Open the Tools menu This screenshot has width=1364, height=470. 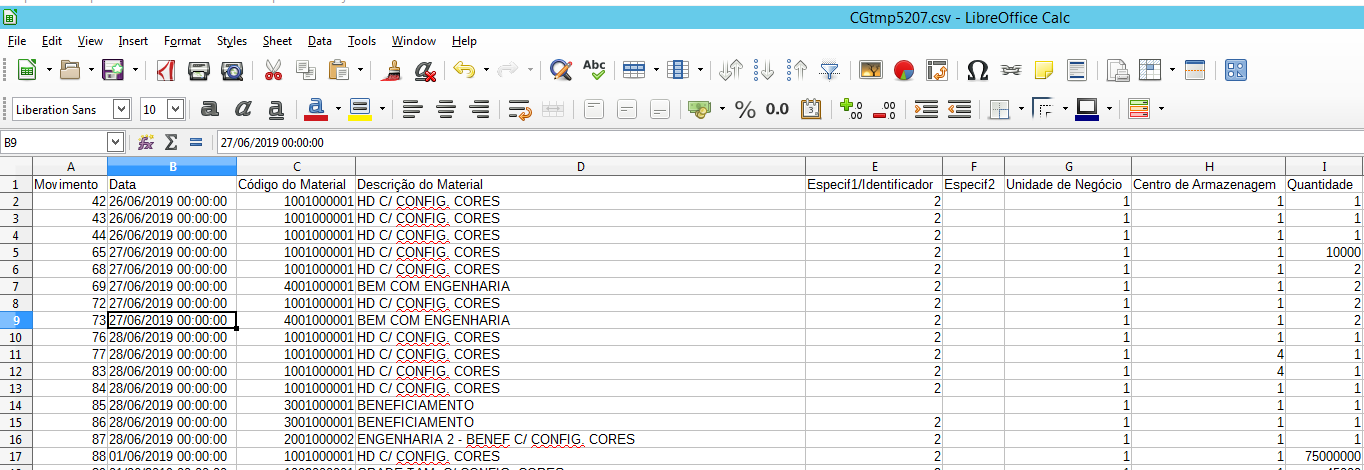362,41
